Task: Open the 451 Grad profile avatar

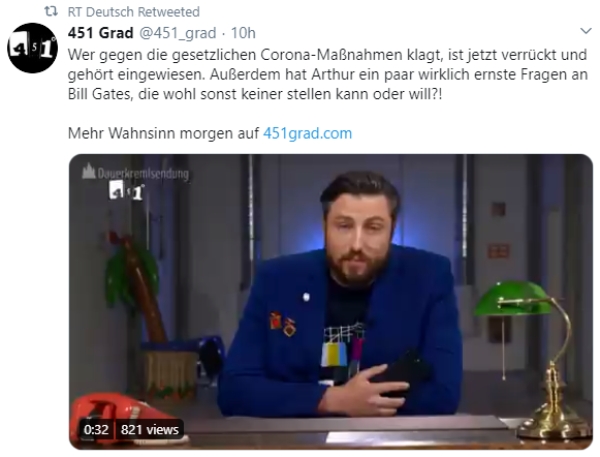Action: click(33, 48)
